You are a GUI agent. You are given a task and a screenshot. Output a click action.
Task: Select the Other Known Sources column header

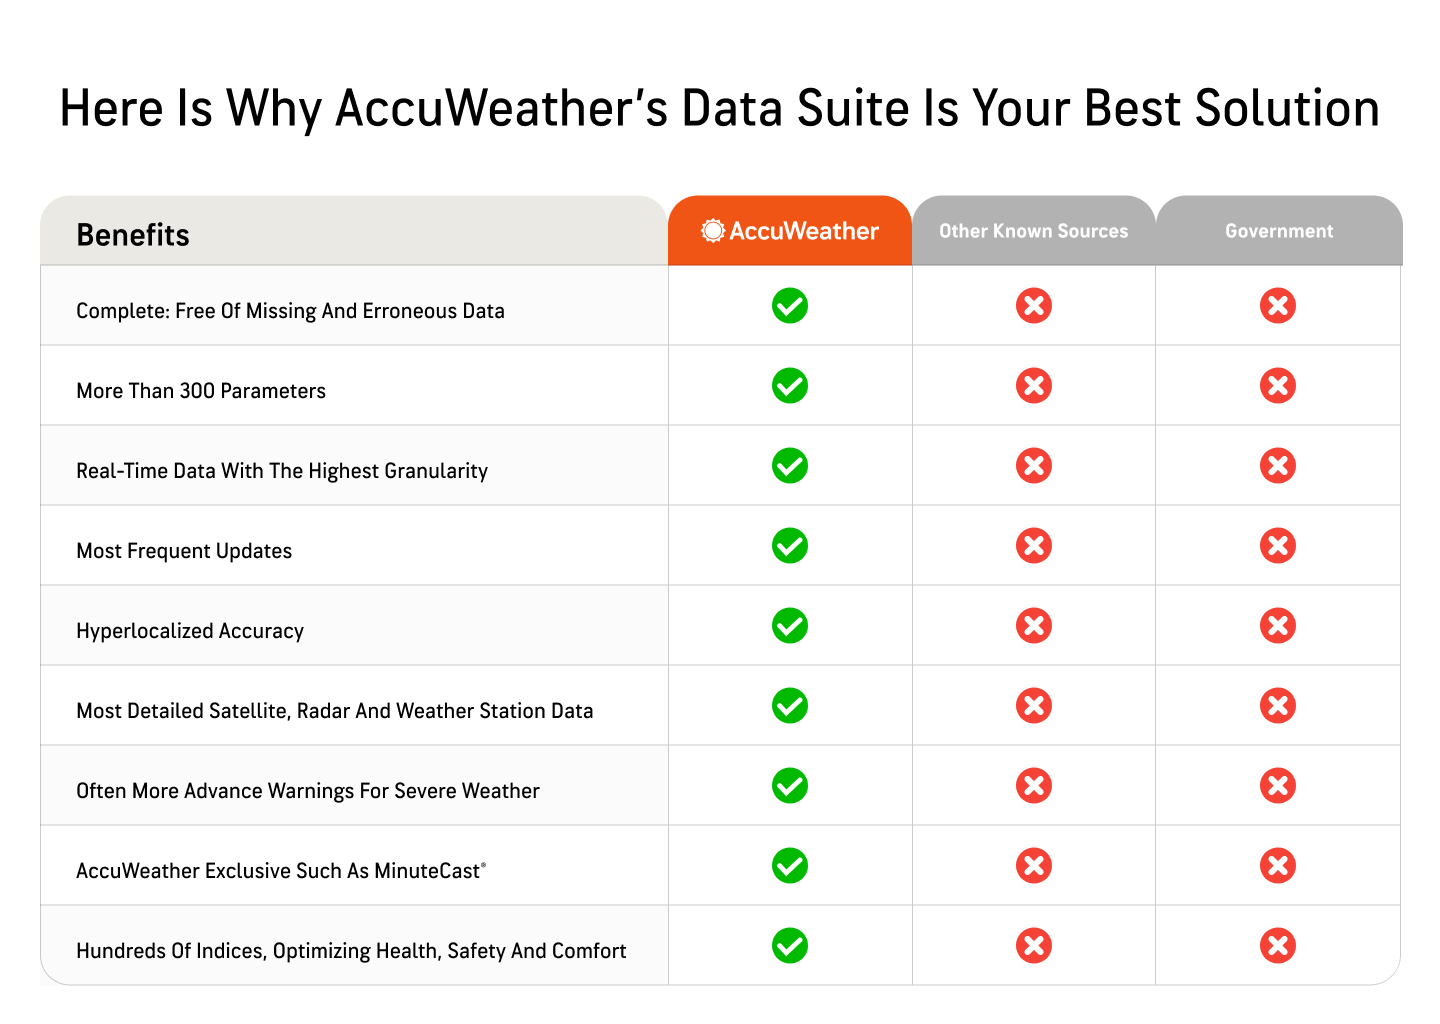point(1034,231)
